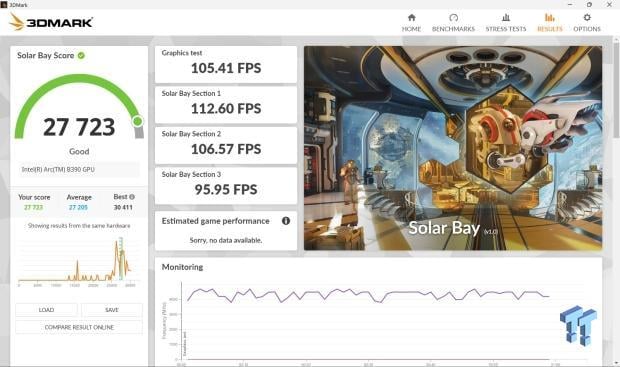Image resolution: width=620 pixels, height=367 pixels.
Task: Switch to the BENCHMARKS tab label
Action: (x=453, y=29)
